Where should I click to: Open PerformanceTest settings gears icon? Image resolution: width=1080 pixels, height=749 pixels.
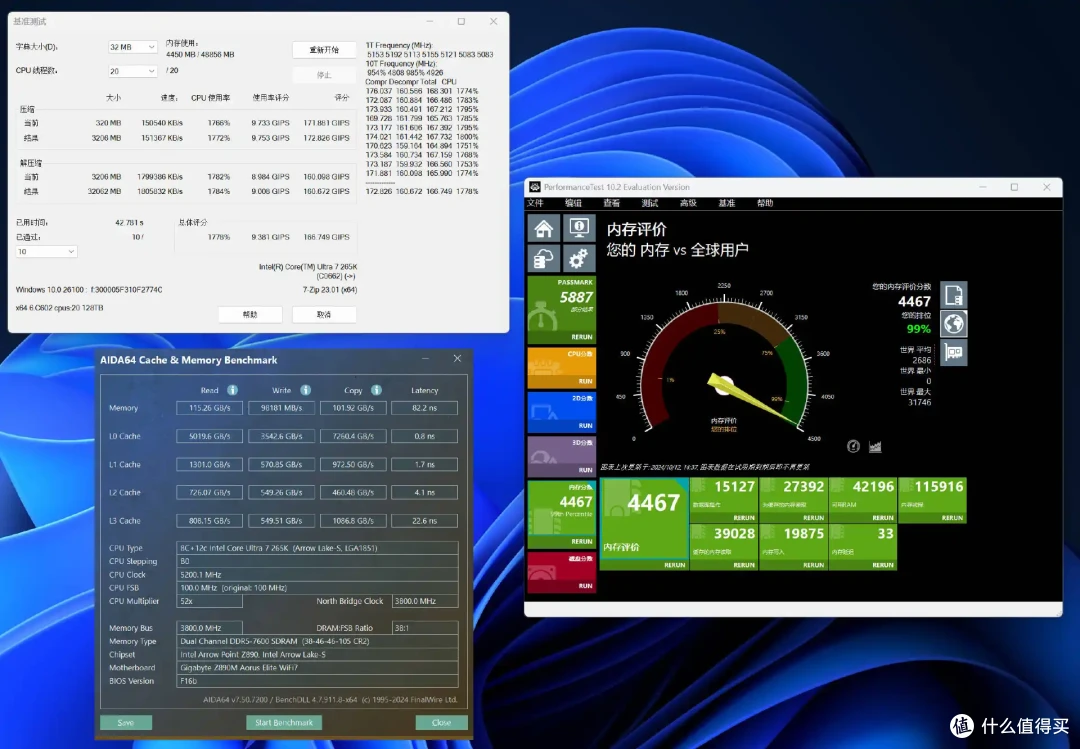pos(579,259)
